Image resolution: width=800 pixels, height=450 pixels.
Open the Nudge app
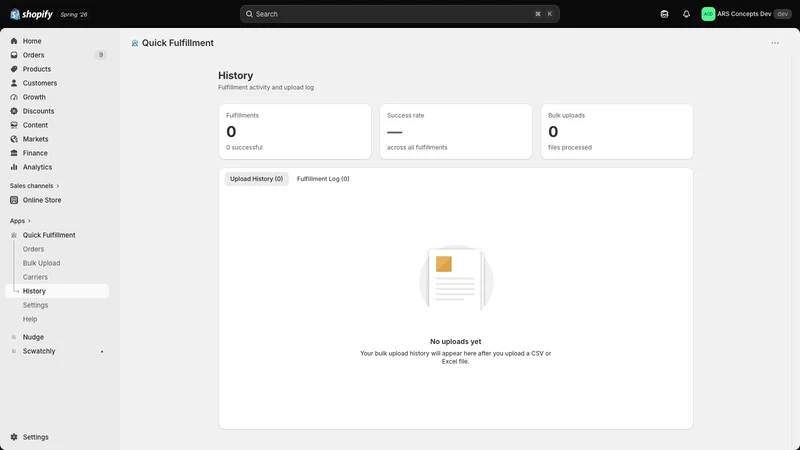pos(33,337)
